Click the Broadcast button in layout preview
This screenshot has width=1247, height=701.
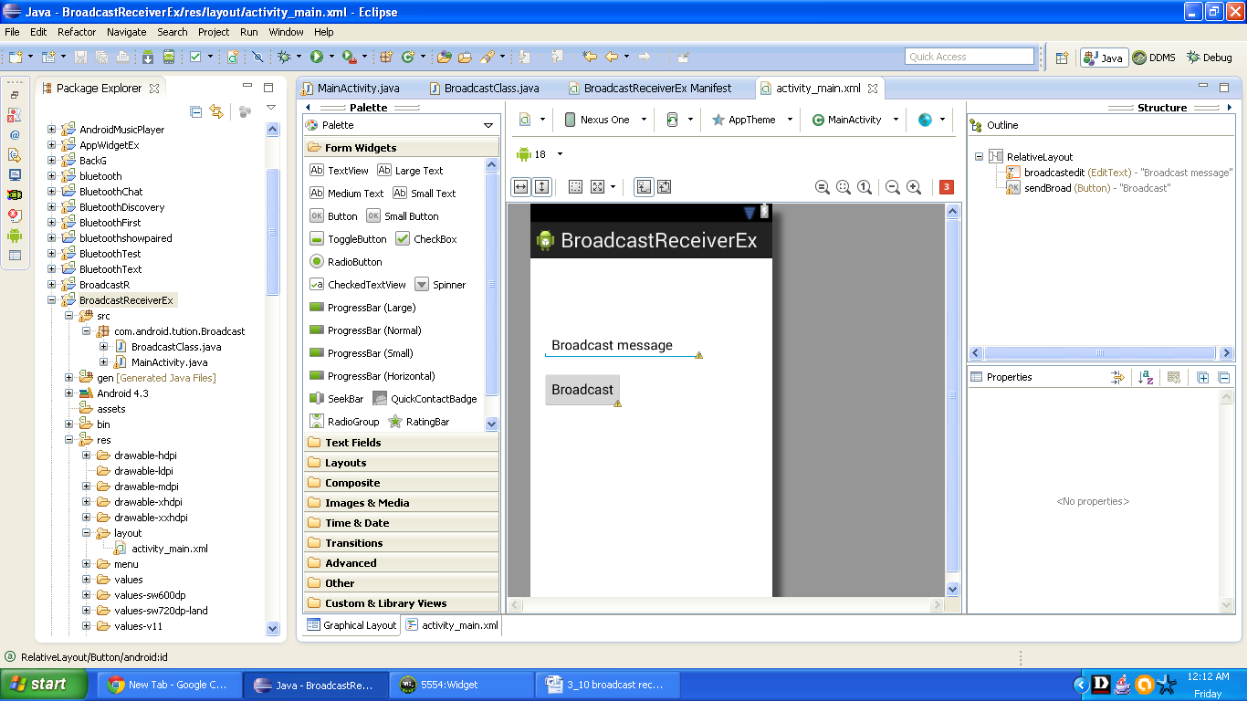tap(582, 390)
